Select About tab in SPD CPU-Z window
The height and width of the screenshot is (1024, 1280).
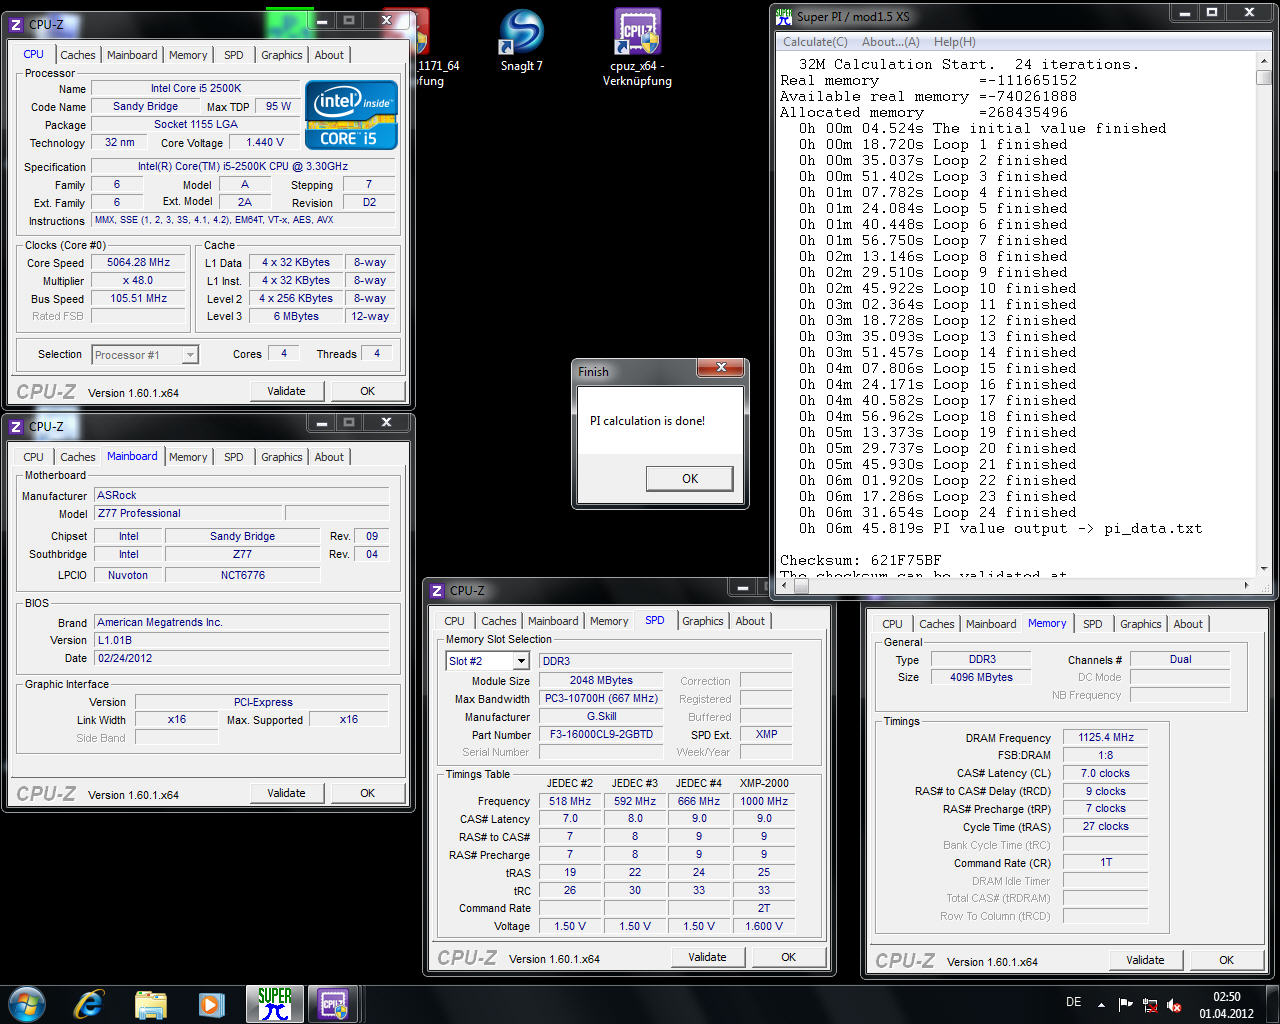pyautogui.click(x=750, y=621)
